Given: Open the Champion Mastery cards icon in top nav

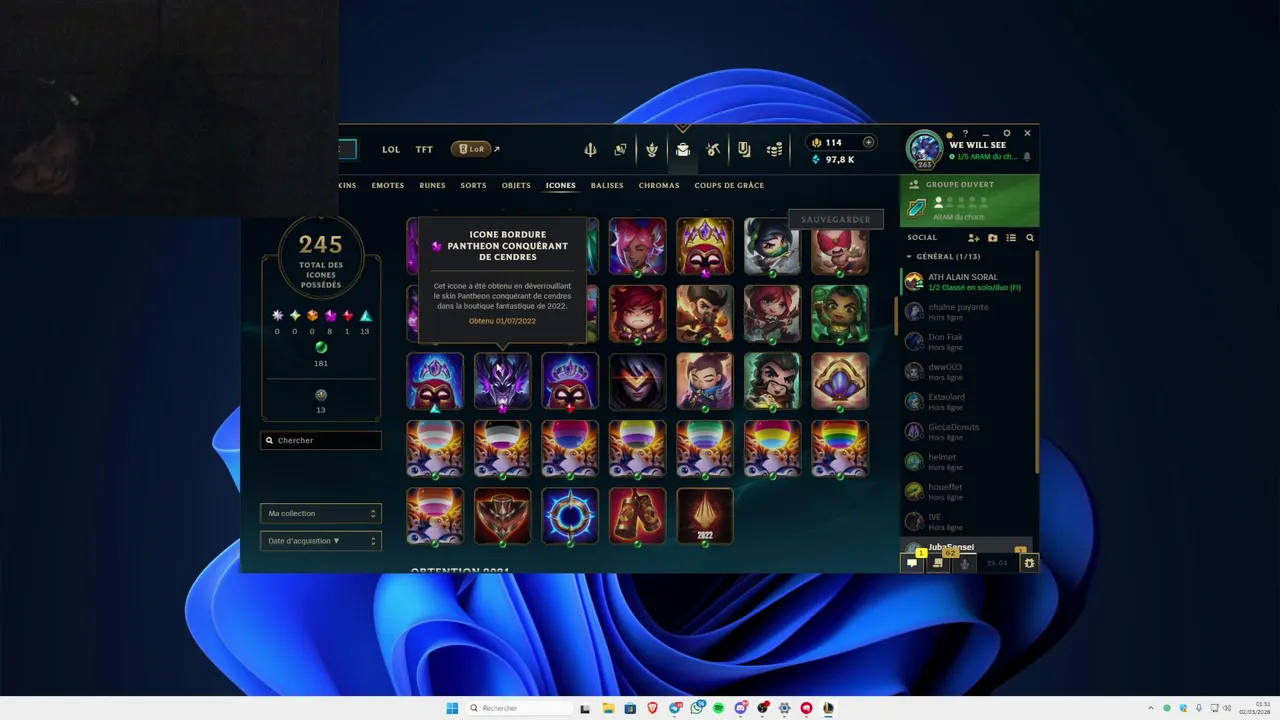Looking at the screenshot, I should pos(620,150).
